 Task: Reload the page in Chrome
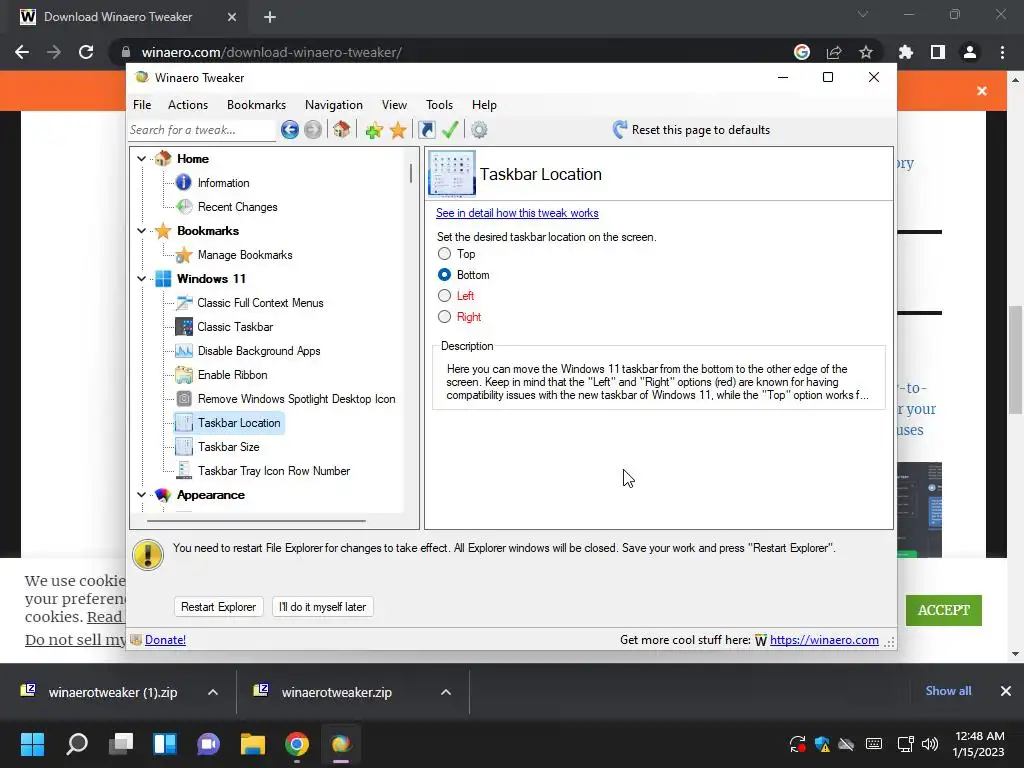pos(86,52)
